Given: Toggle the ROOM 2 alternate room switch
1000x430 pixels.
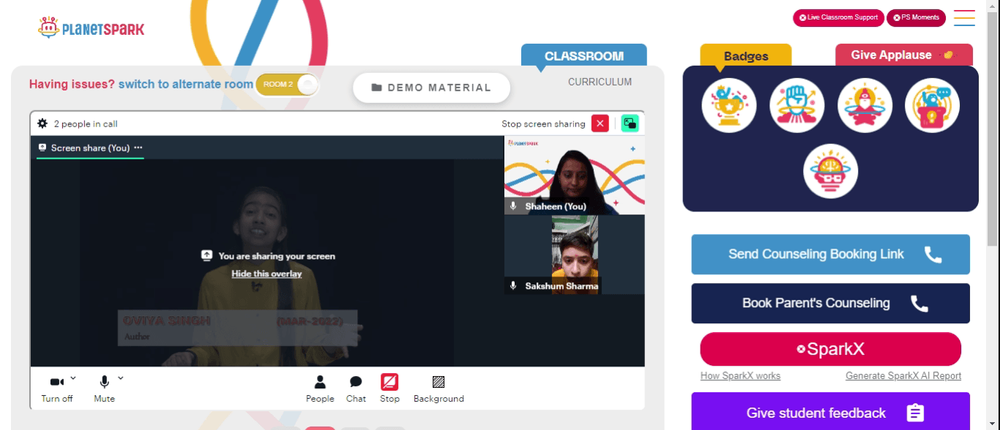Looking at the screenshot, I should coord(287,84).
